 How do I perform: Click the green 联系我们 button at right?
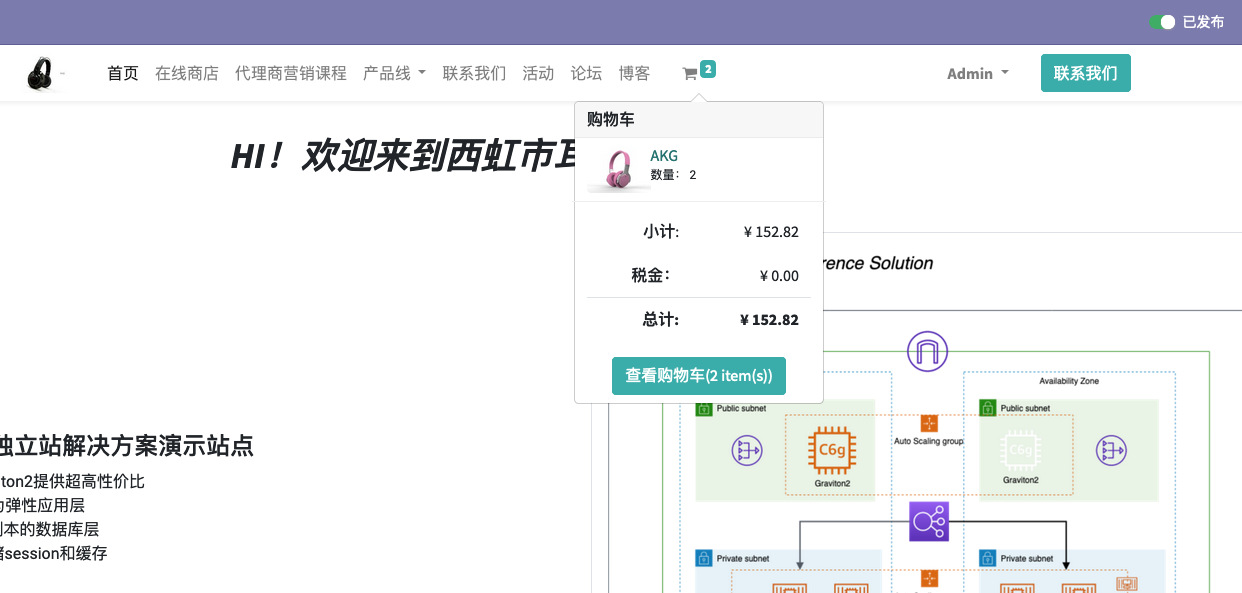1085,74
